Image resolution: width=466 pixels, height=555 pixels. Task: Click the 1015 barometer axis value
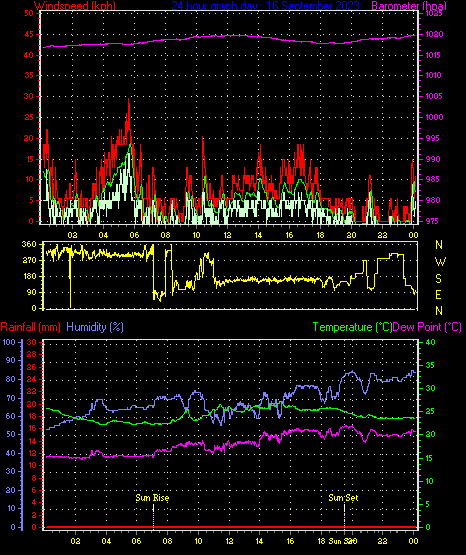[x=434, y=55]
